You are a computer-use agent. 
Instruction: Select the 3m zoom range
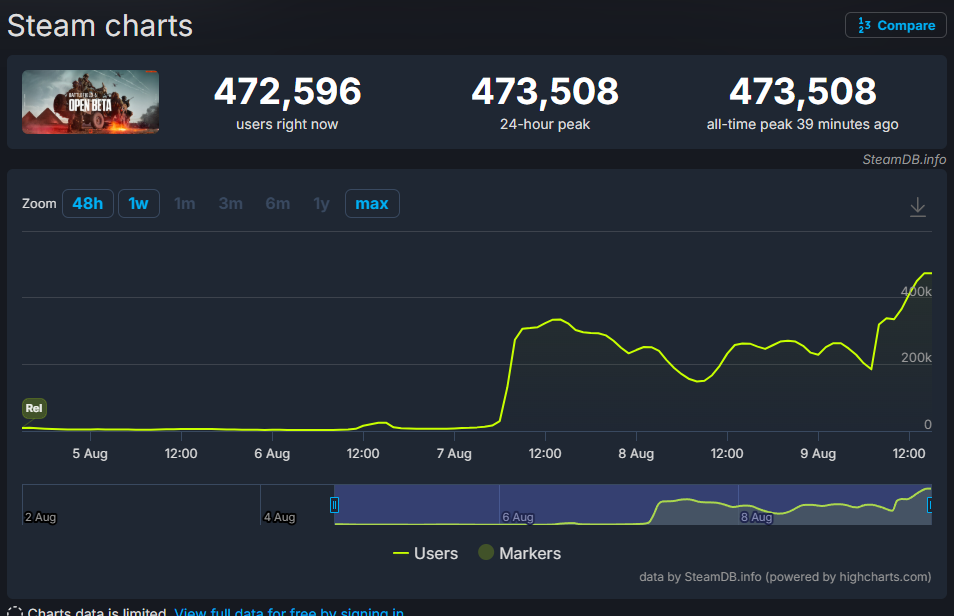(231, 203)
